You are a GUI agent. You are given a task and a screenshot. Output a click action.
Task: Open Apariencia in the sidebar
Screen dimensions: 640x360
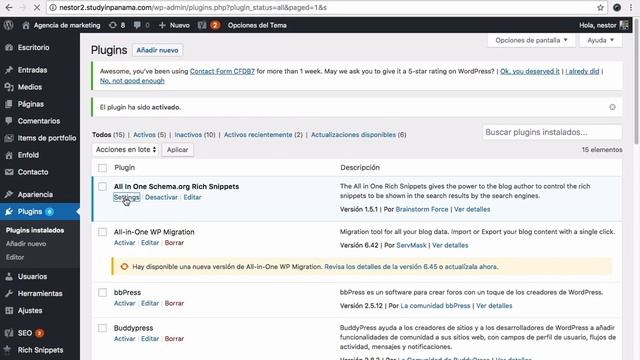coord(35,194)
